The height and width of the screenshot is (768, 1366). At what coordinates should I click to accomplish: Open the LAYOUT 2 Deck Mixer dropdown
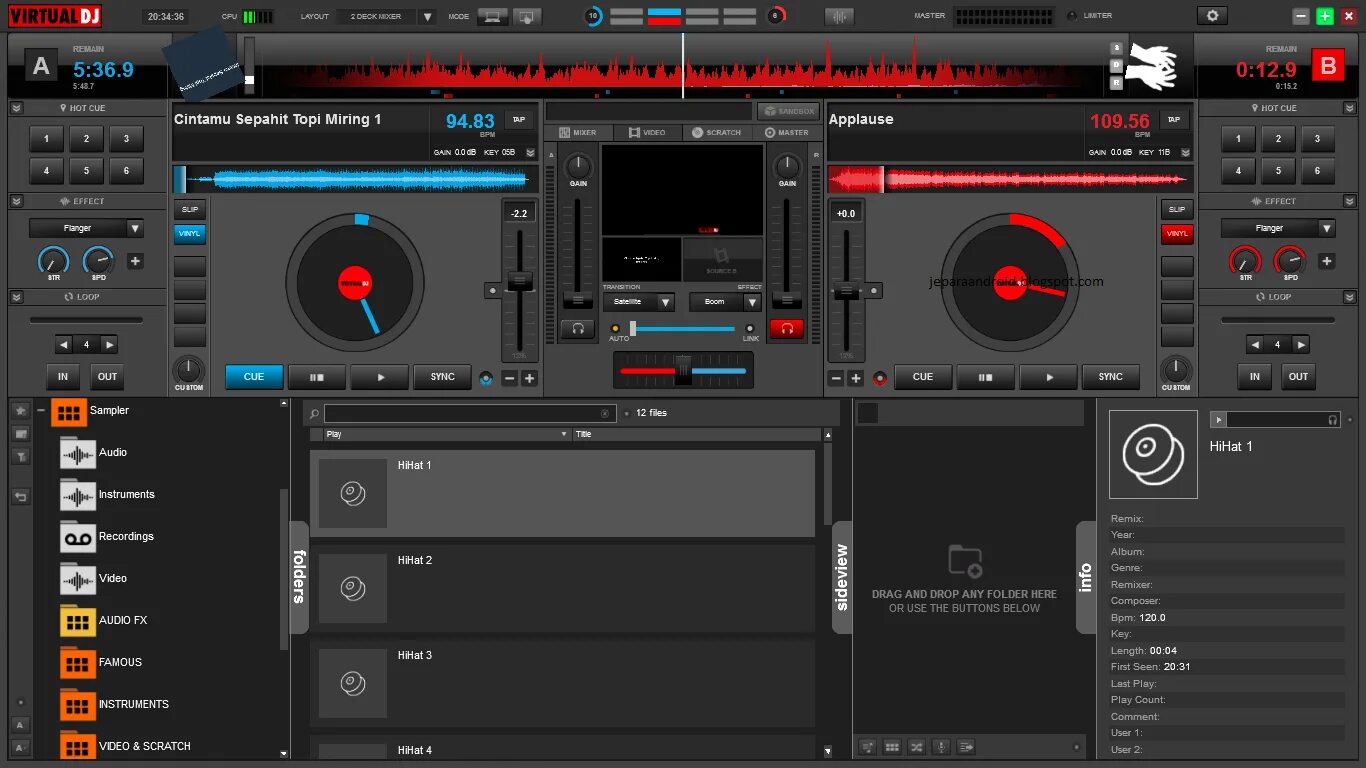click(427, 17)
